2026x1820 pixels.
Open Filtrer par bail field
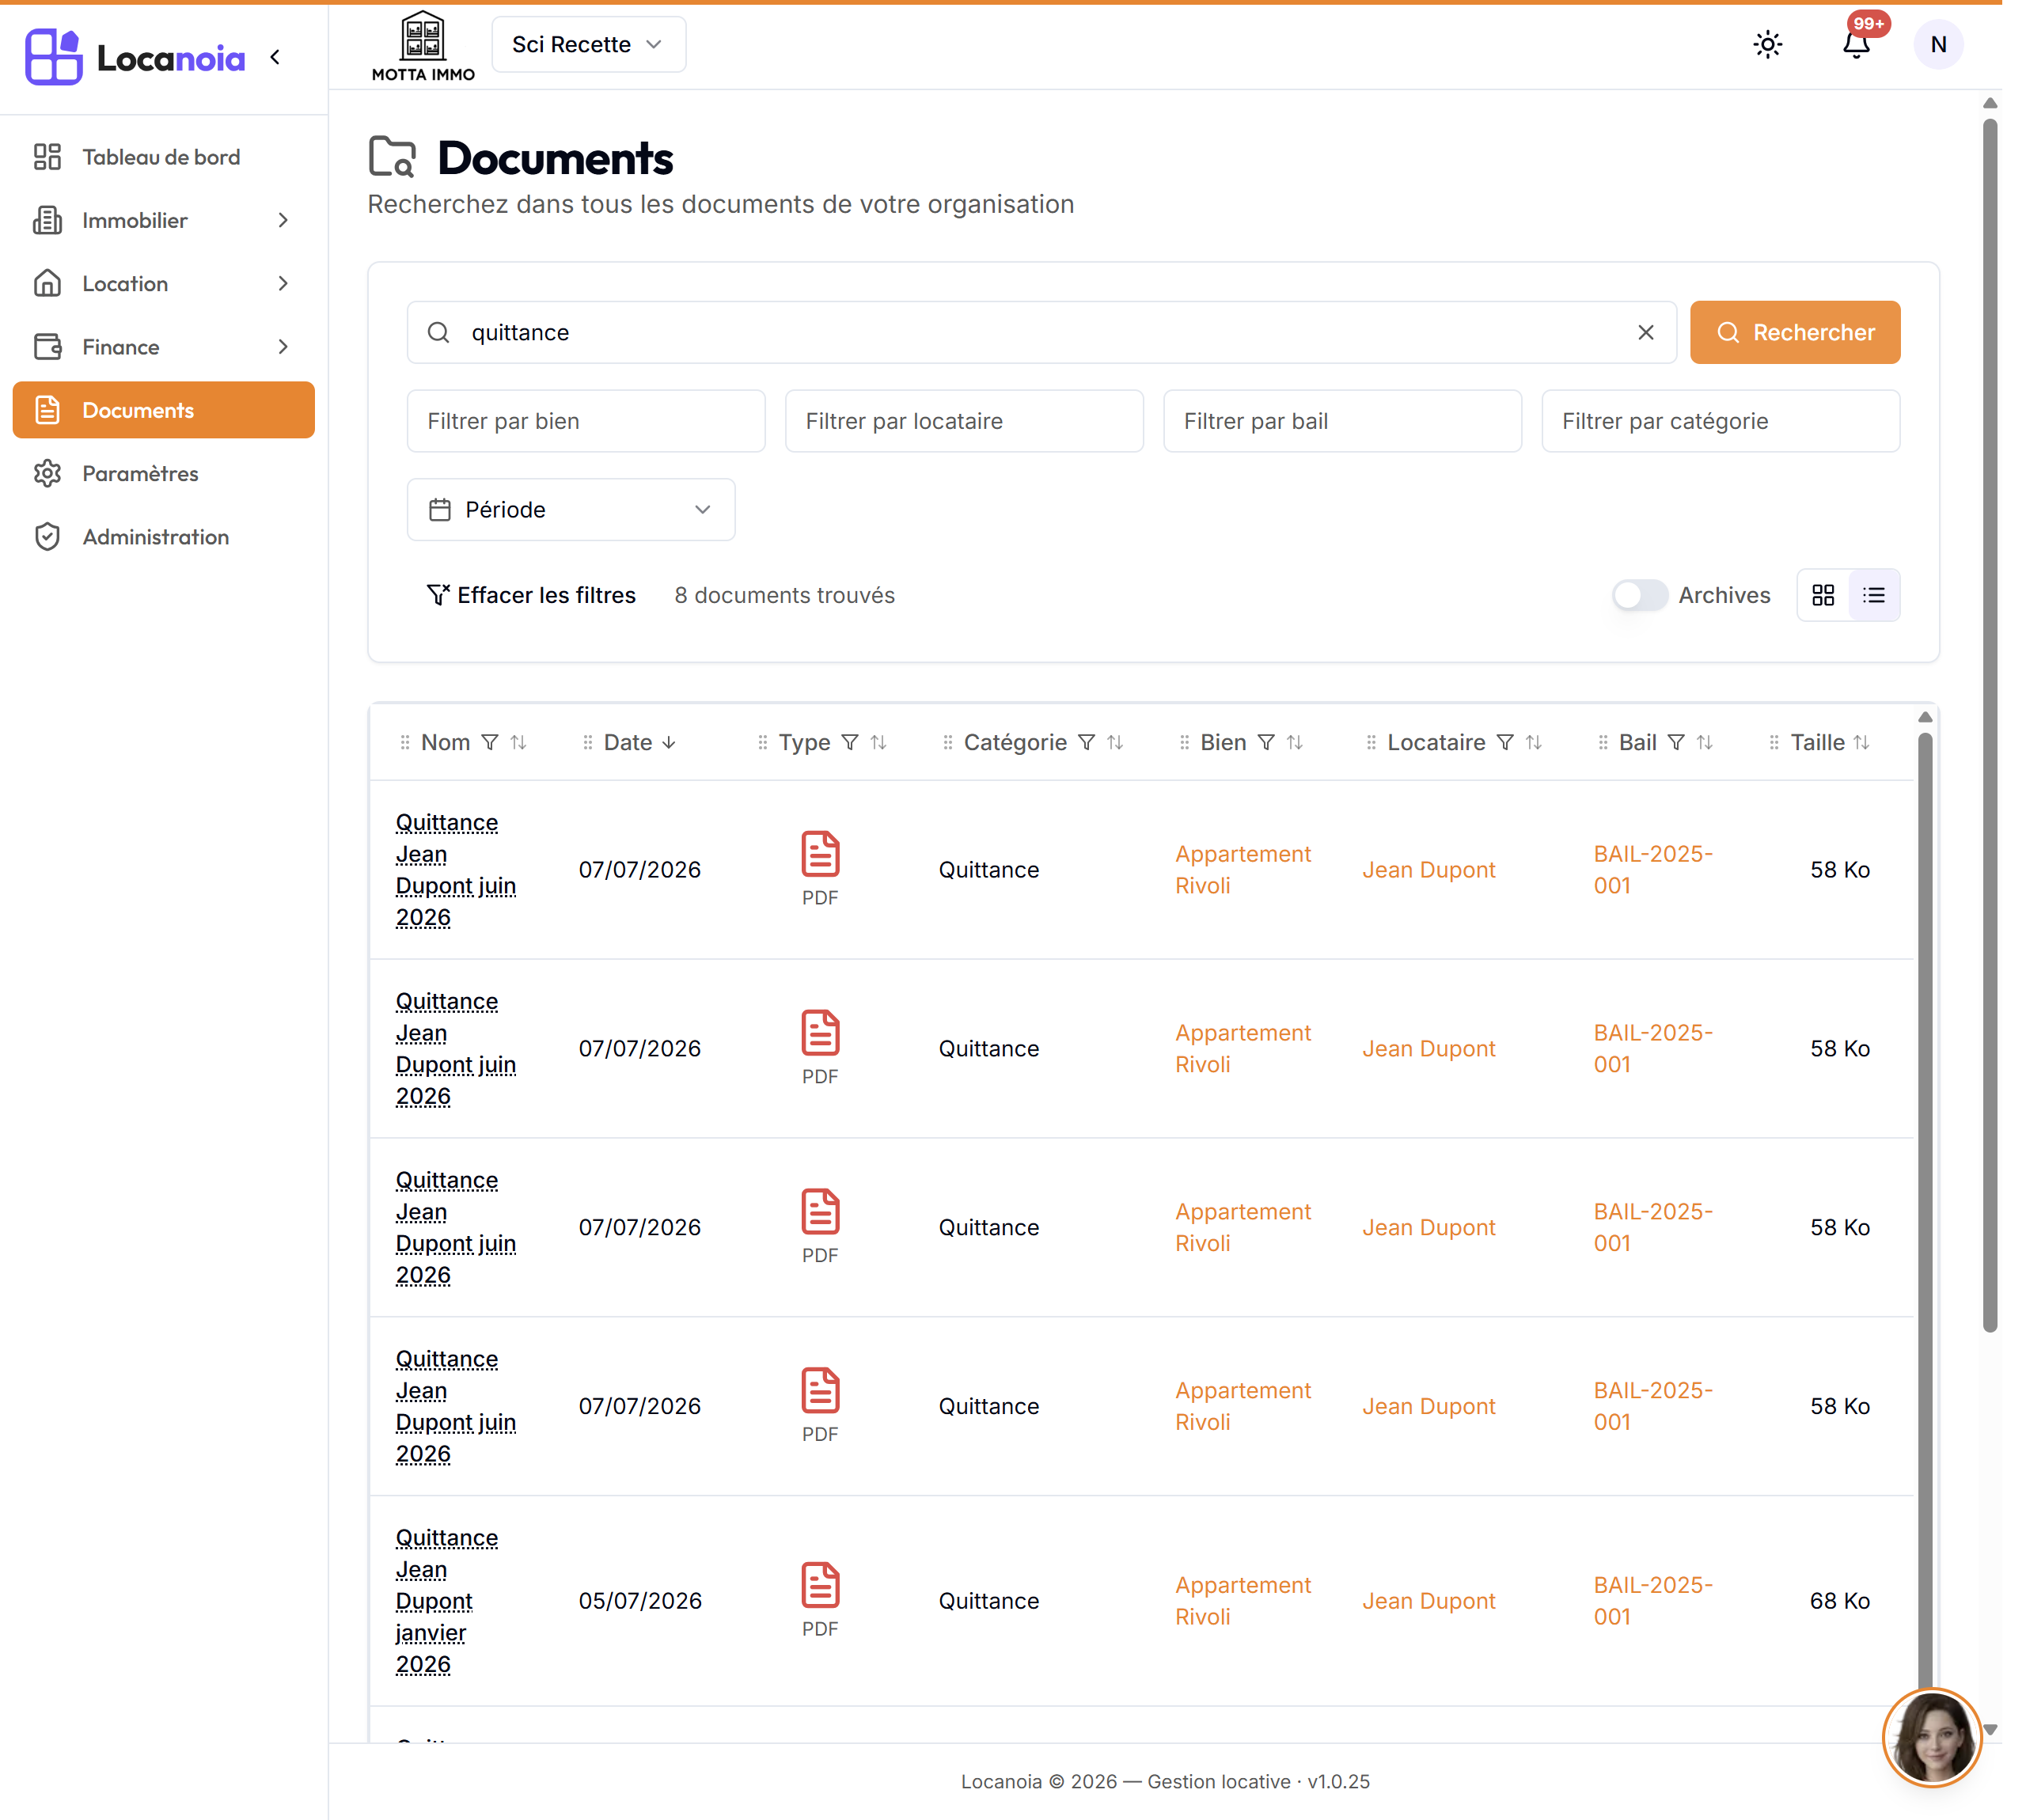(x=1342, y=422)
